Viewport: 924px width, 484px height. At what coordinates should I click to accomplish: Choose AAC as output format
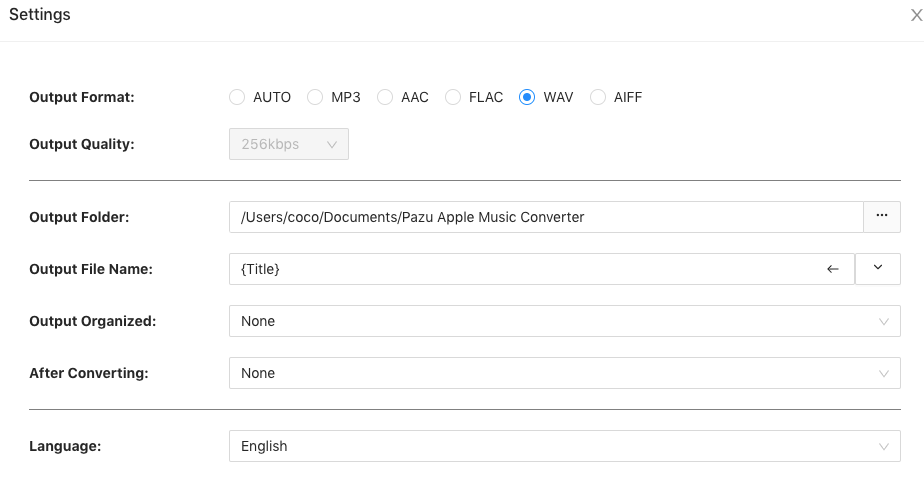pos(383,97)
